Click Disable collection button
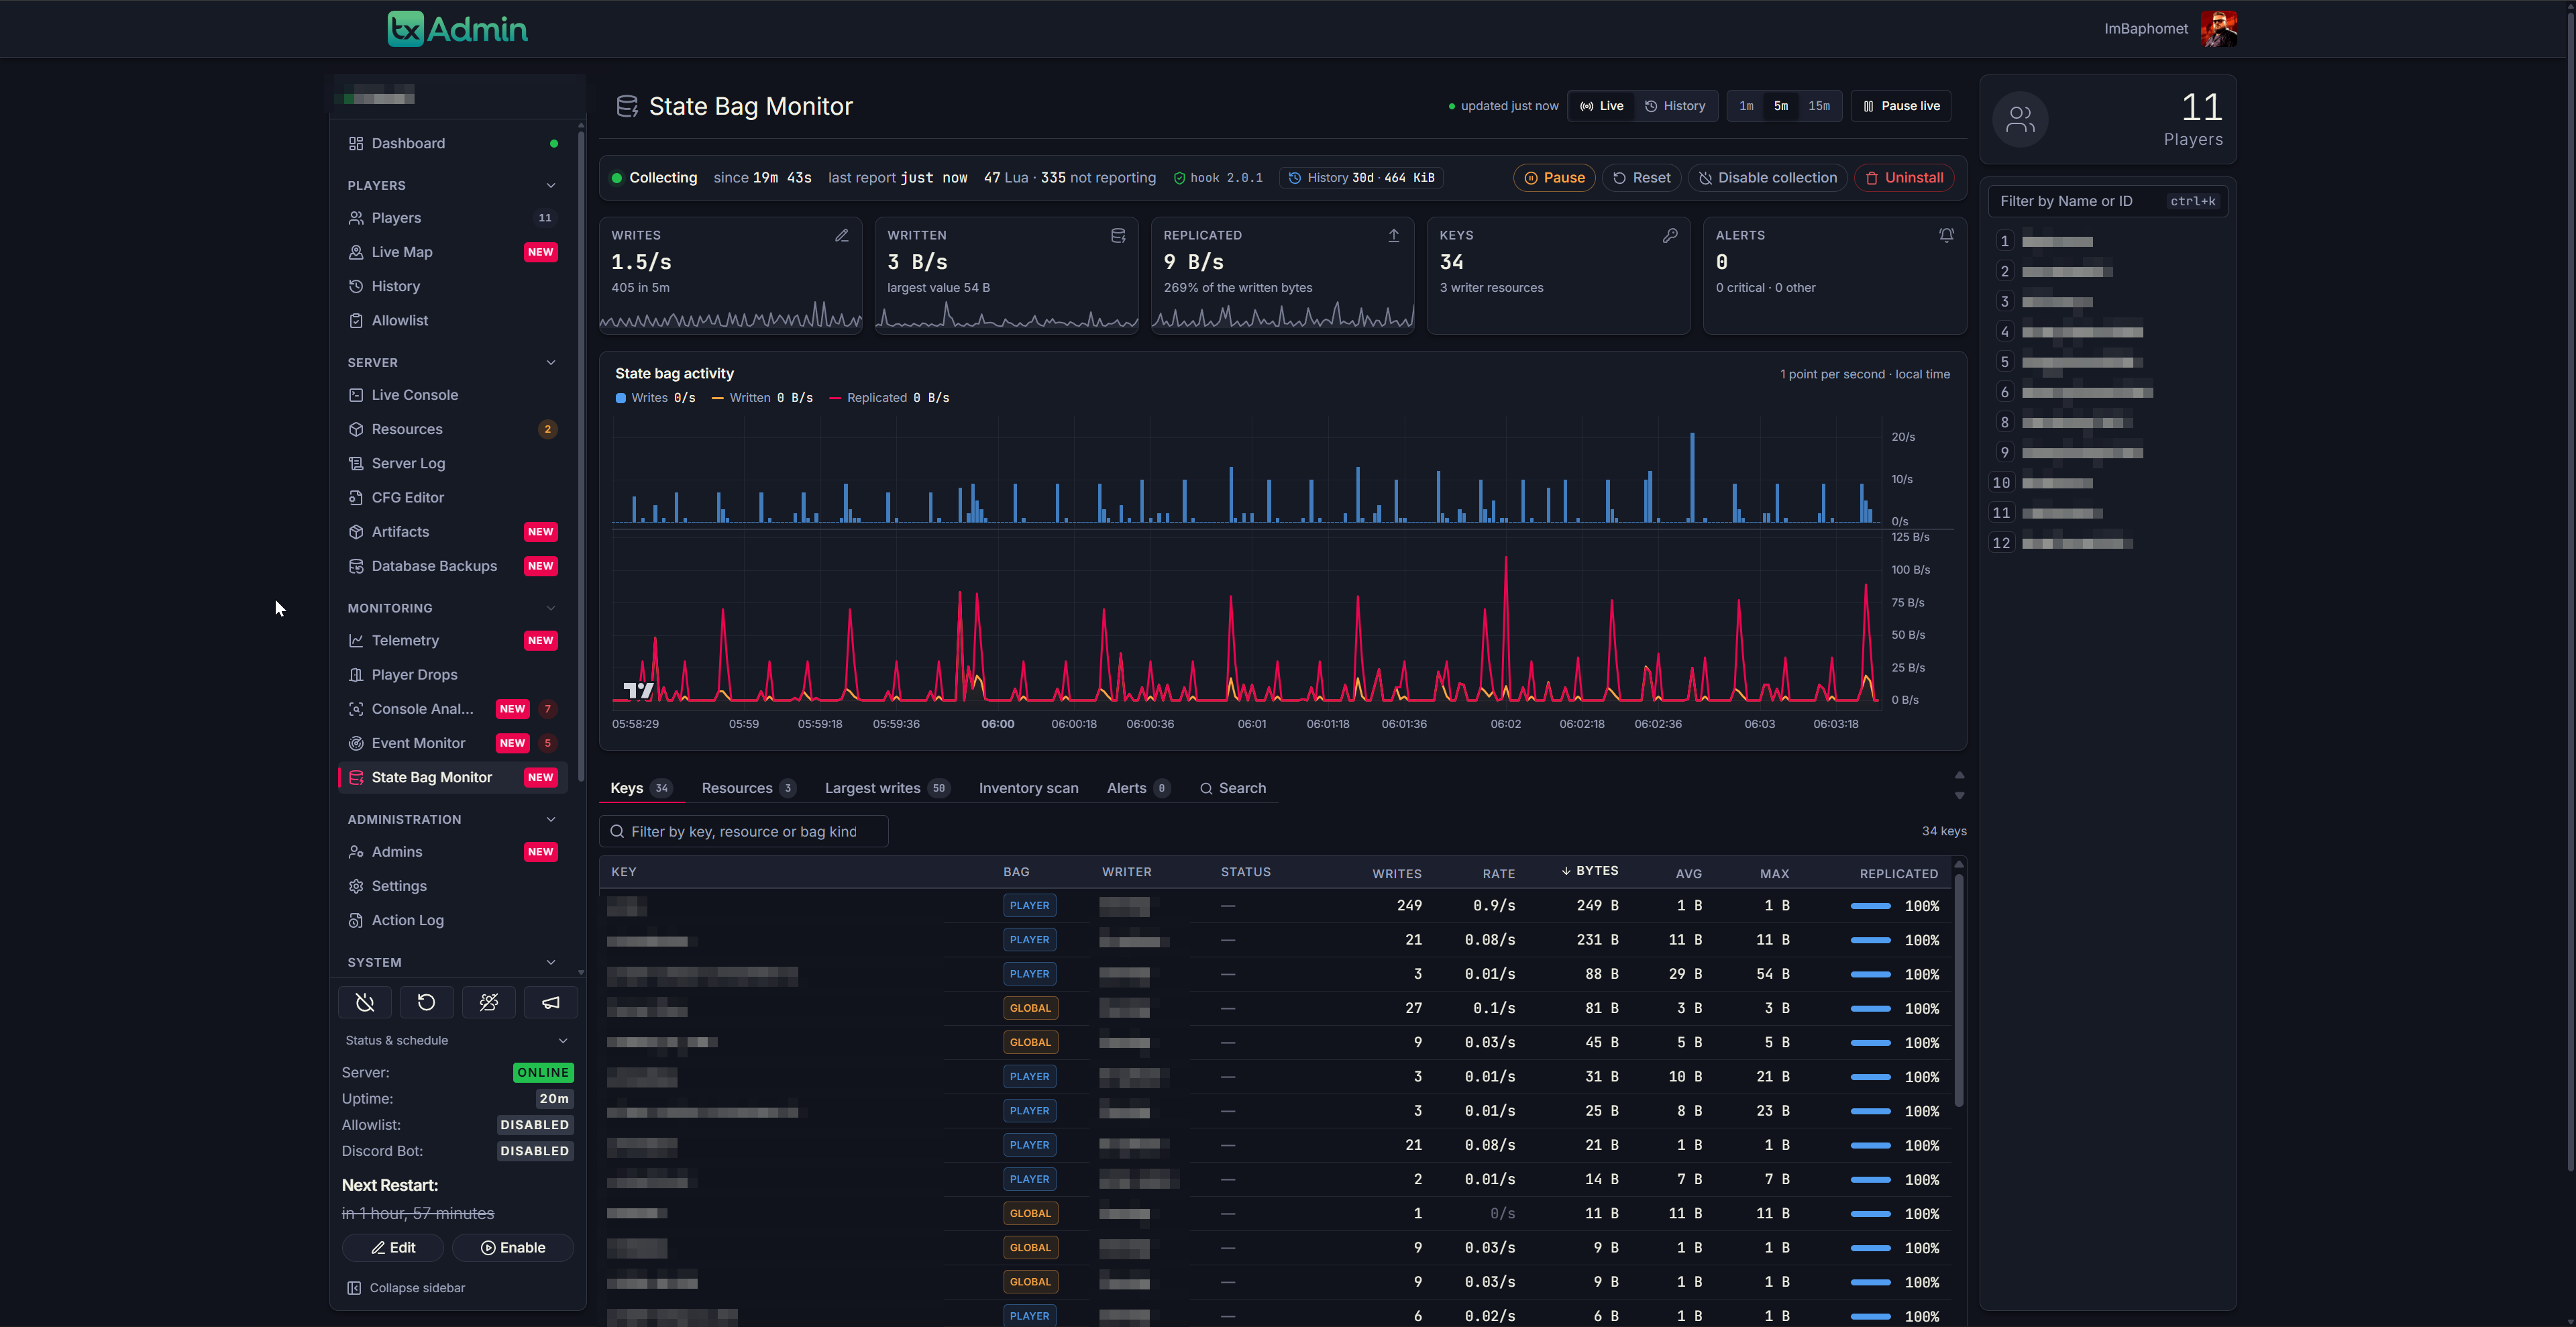This screenshot has height=1327, width=2576. 1767,178
